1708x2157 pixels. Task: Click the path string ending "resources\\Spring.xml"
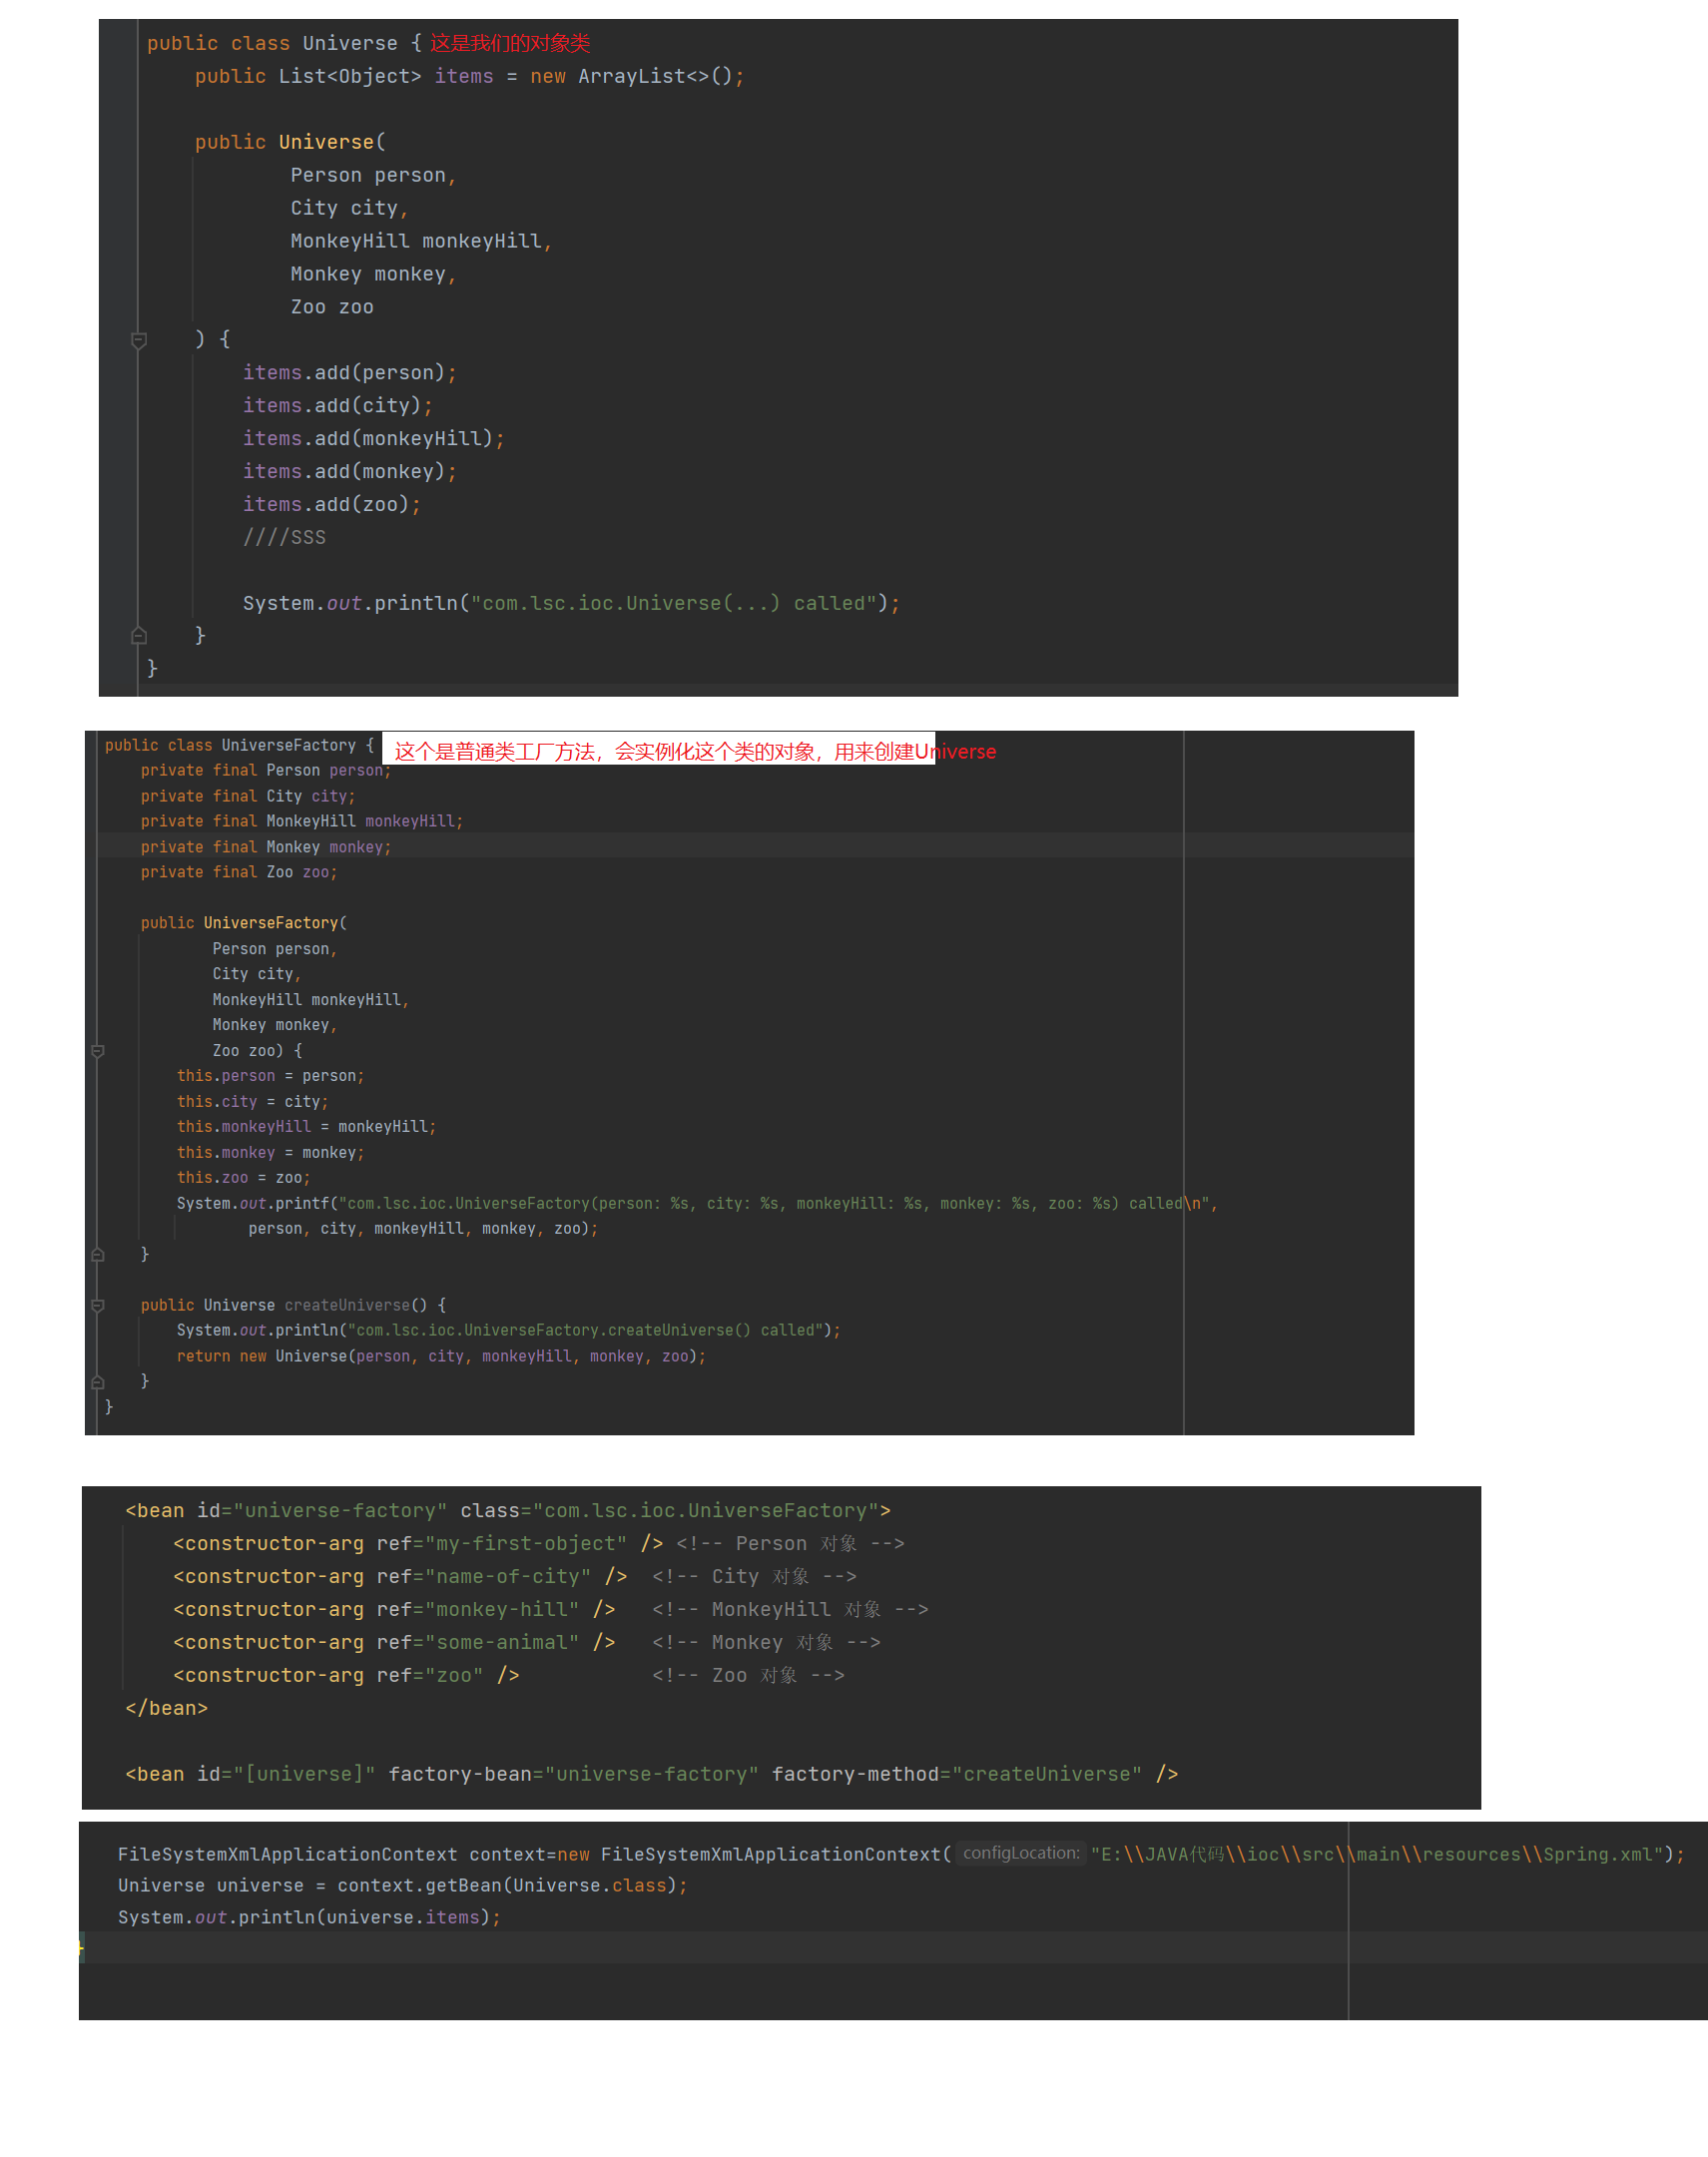1377,1854
